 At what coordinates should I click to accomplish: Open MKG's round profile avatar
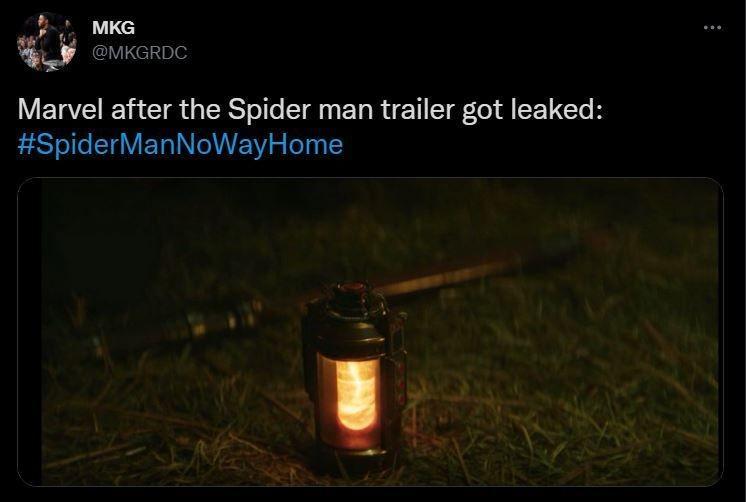[47, 42]
